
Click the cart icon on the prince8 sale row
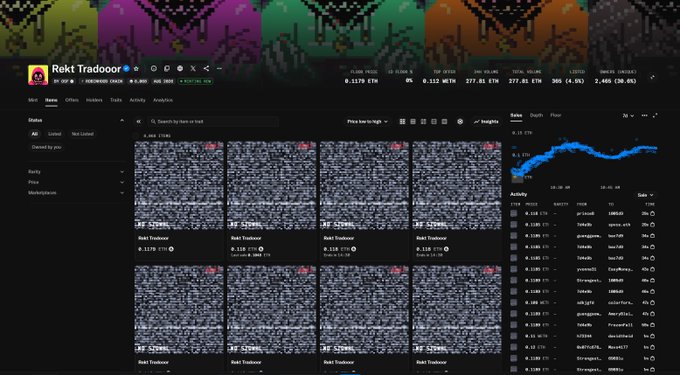pyautogui.click(x=652, y=213)
